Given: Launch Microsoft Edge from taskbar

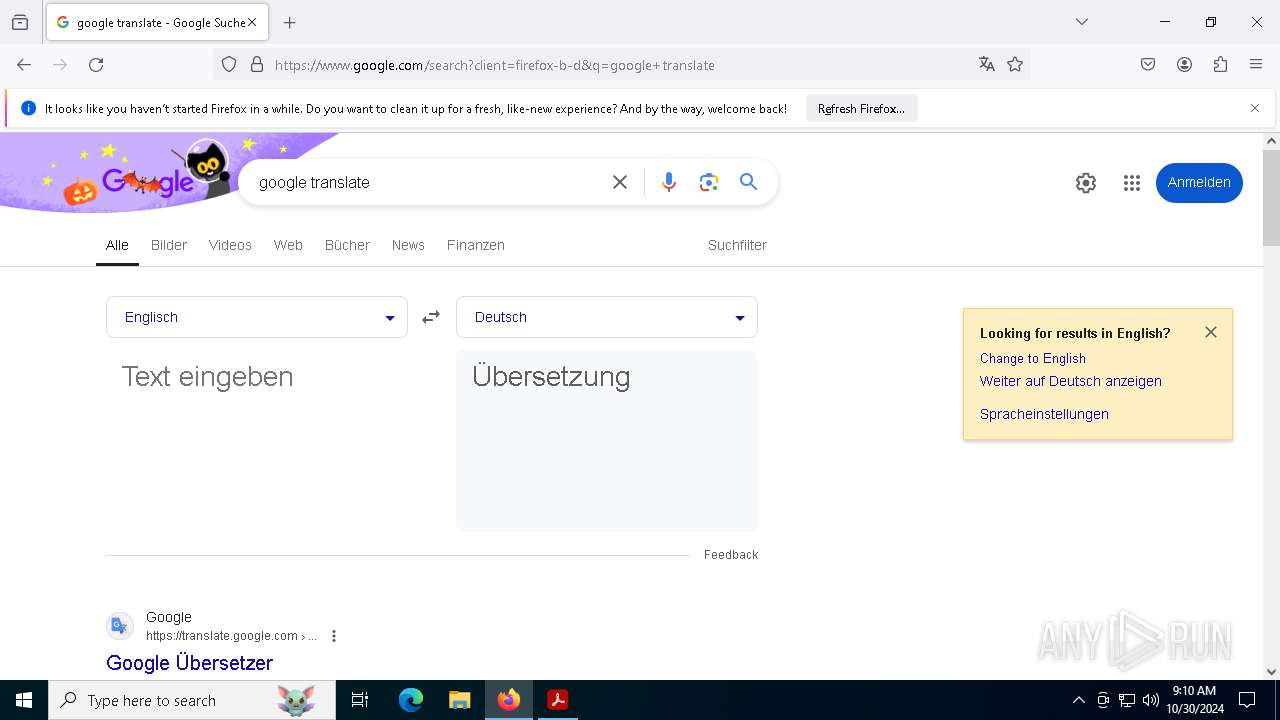Looking at the screenshot, I should click(411, 700).
